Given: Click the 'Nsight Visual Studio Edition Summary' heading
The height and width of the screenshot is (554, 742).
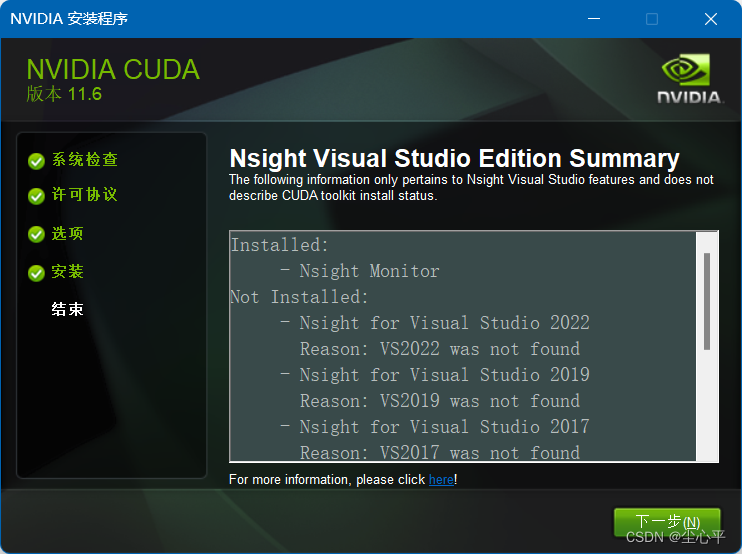Looking at the screenshot, I should pyautogui.click(x=454, y=158).
